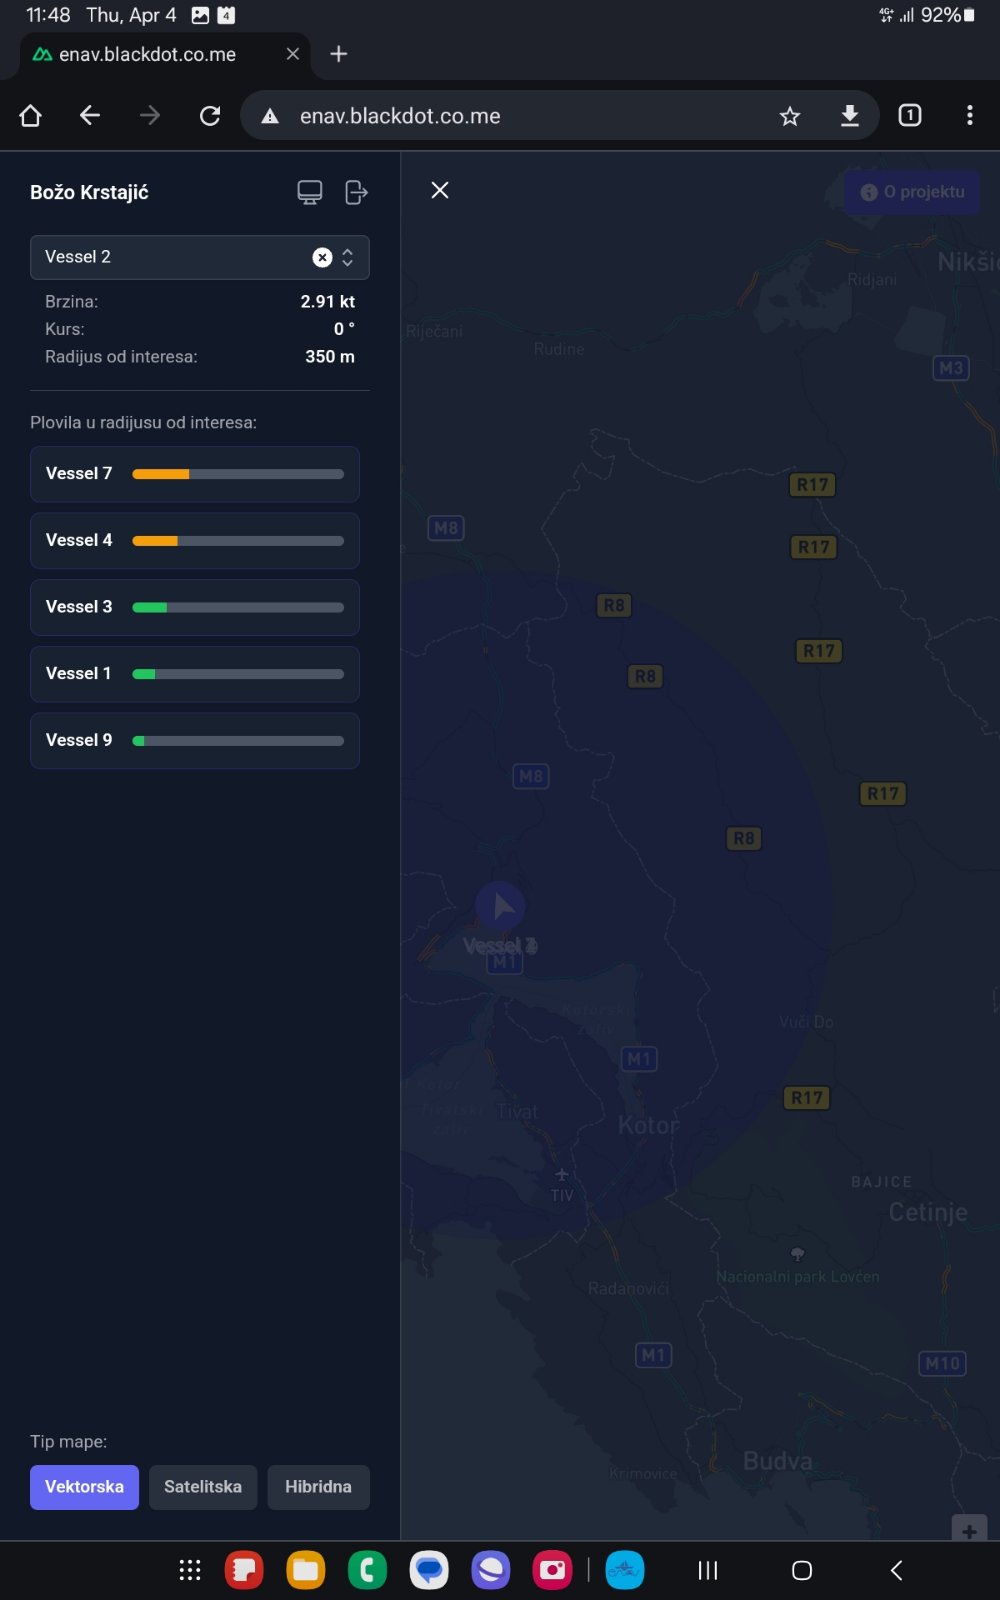
Task: Open the monitor display icon in sidebar
Action: click(x=310, y=192)
